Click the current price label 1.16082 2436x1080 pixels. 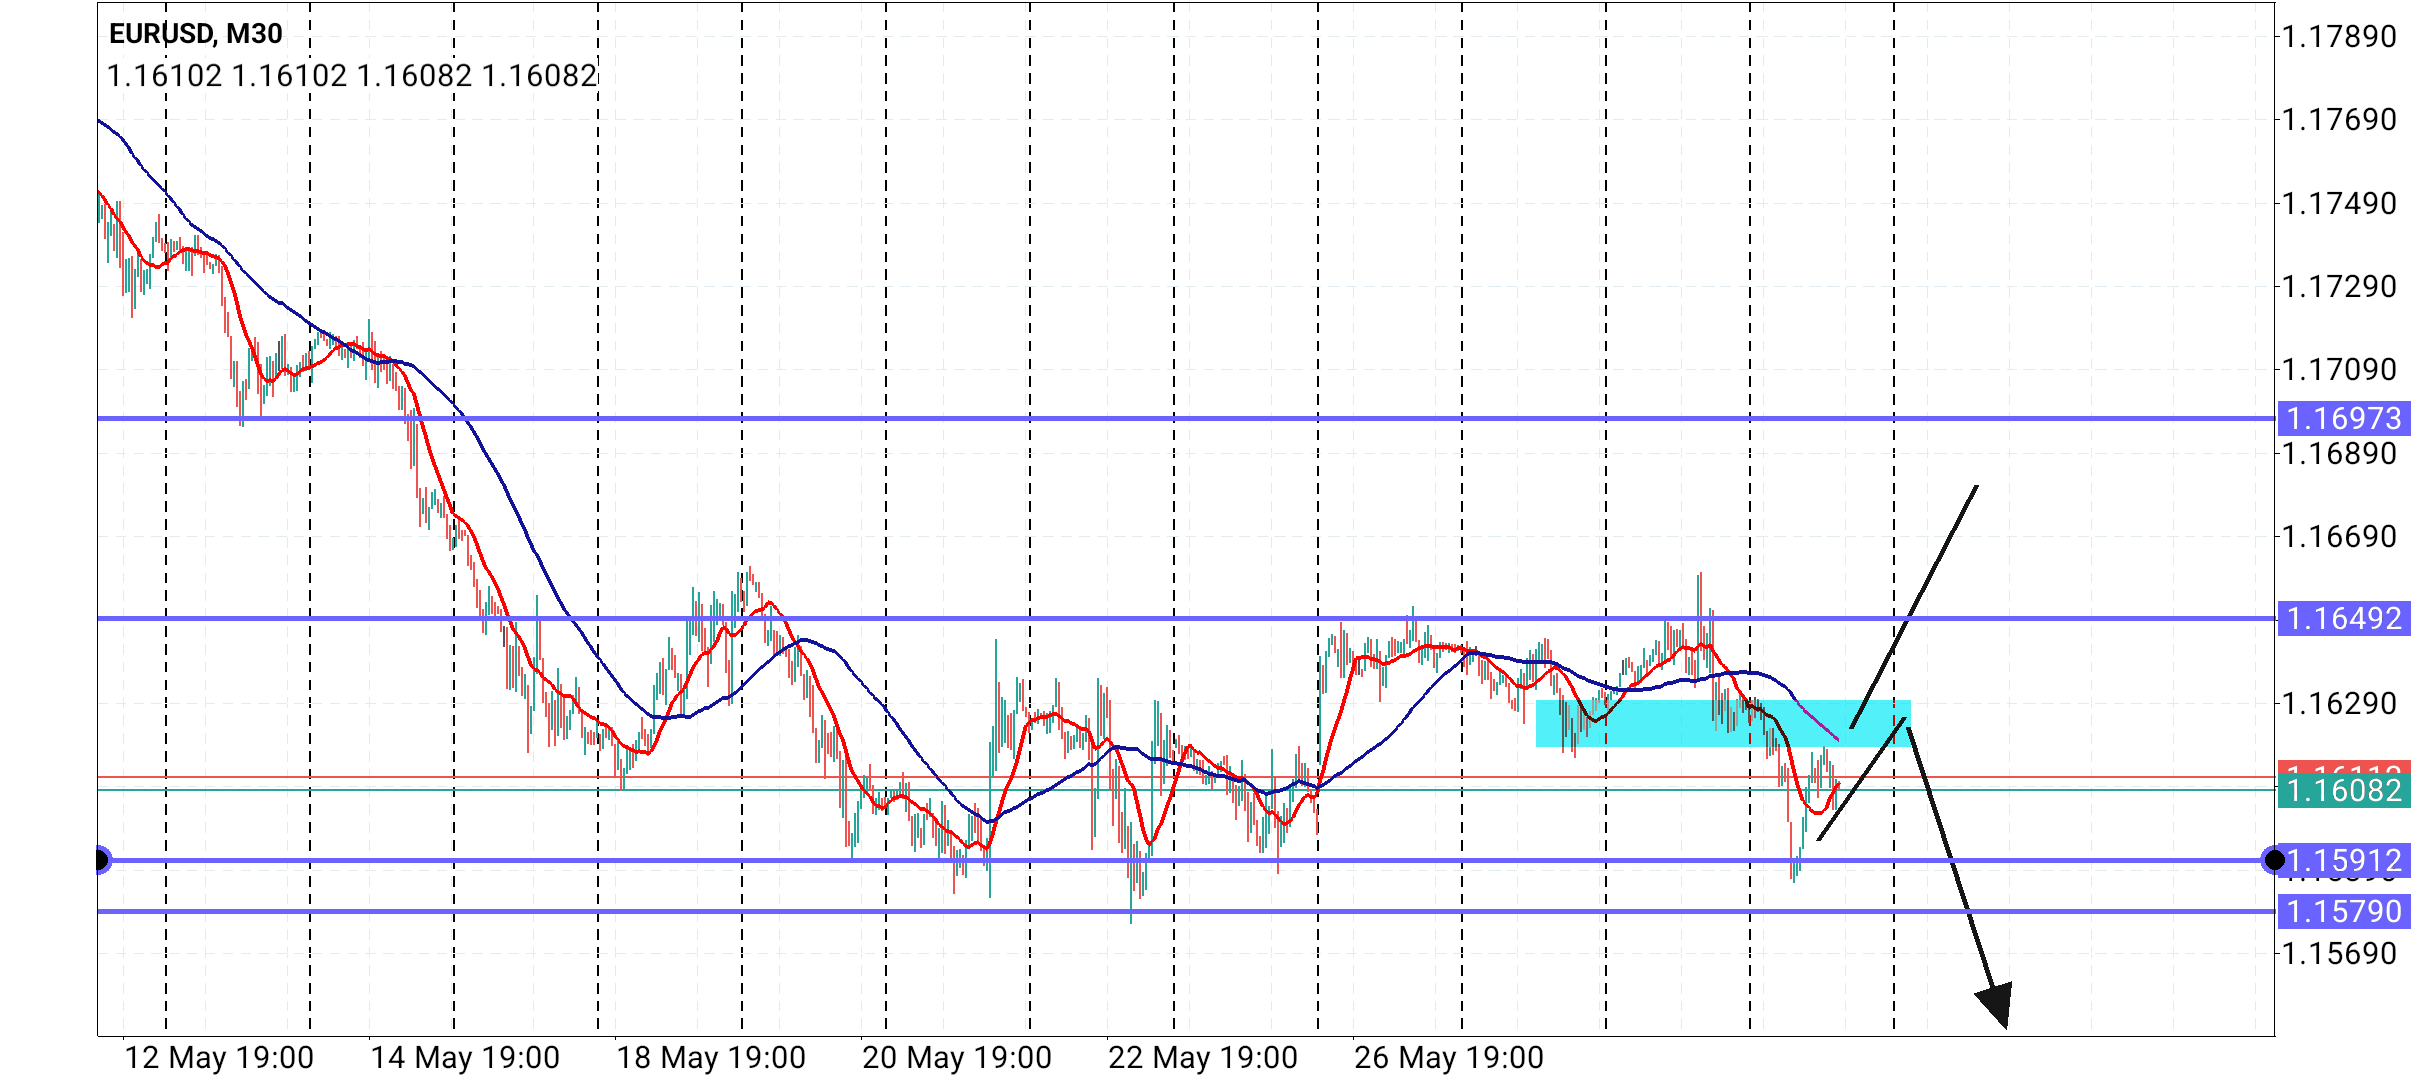(x=2344, y=791)
